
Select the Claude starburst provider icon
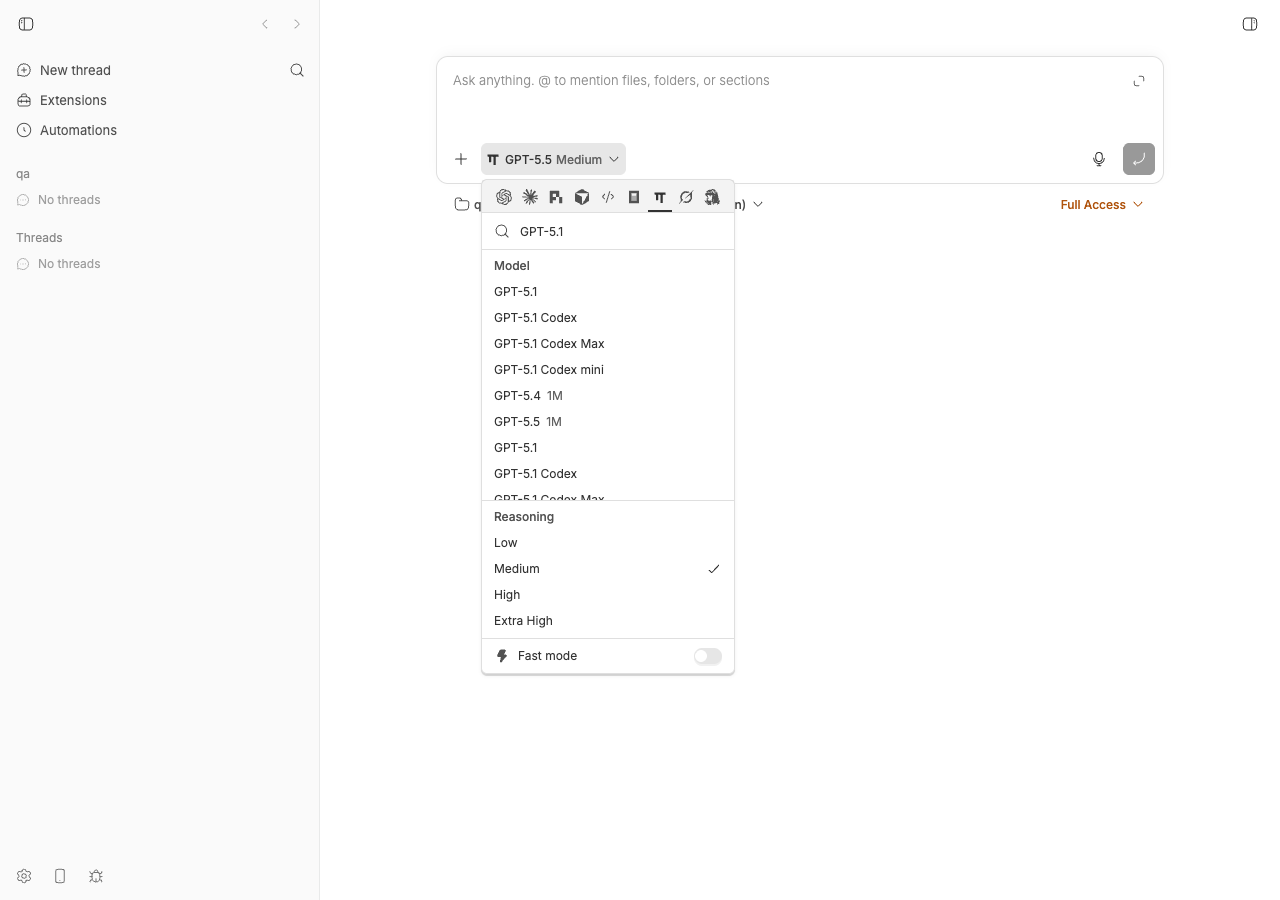530,197
